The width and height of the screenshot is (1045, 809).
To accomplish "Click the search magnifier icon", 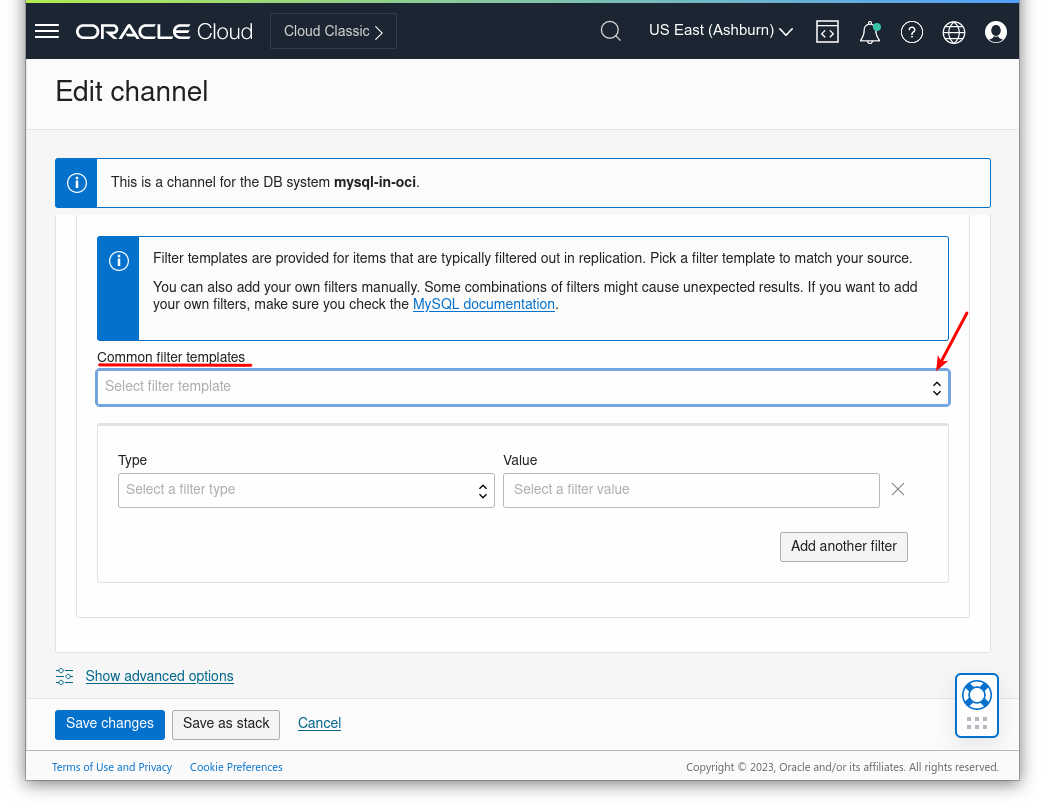I will pyautogui.click(x=610, y=31).
